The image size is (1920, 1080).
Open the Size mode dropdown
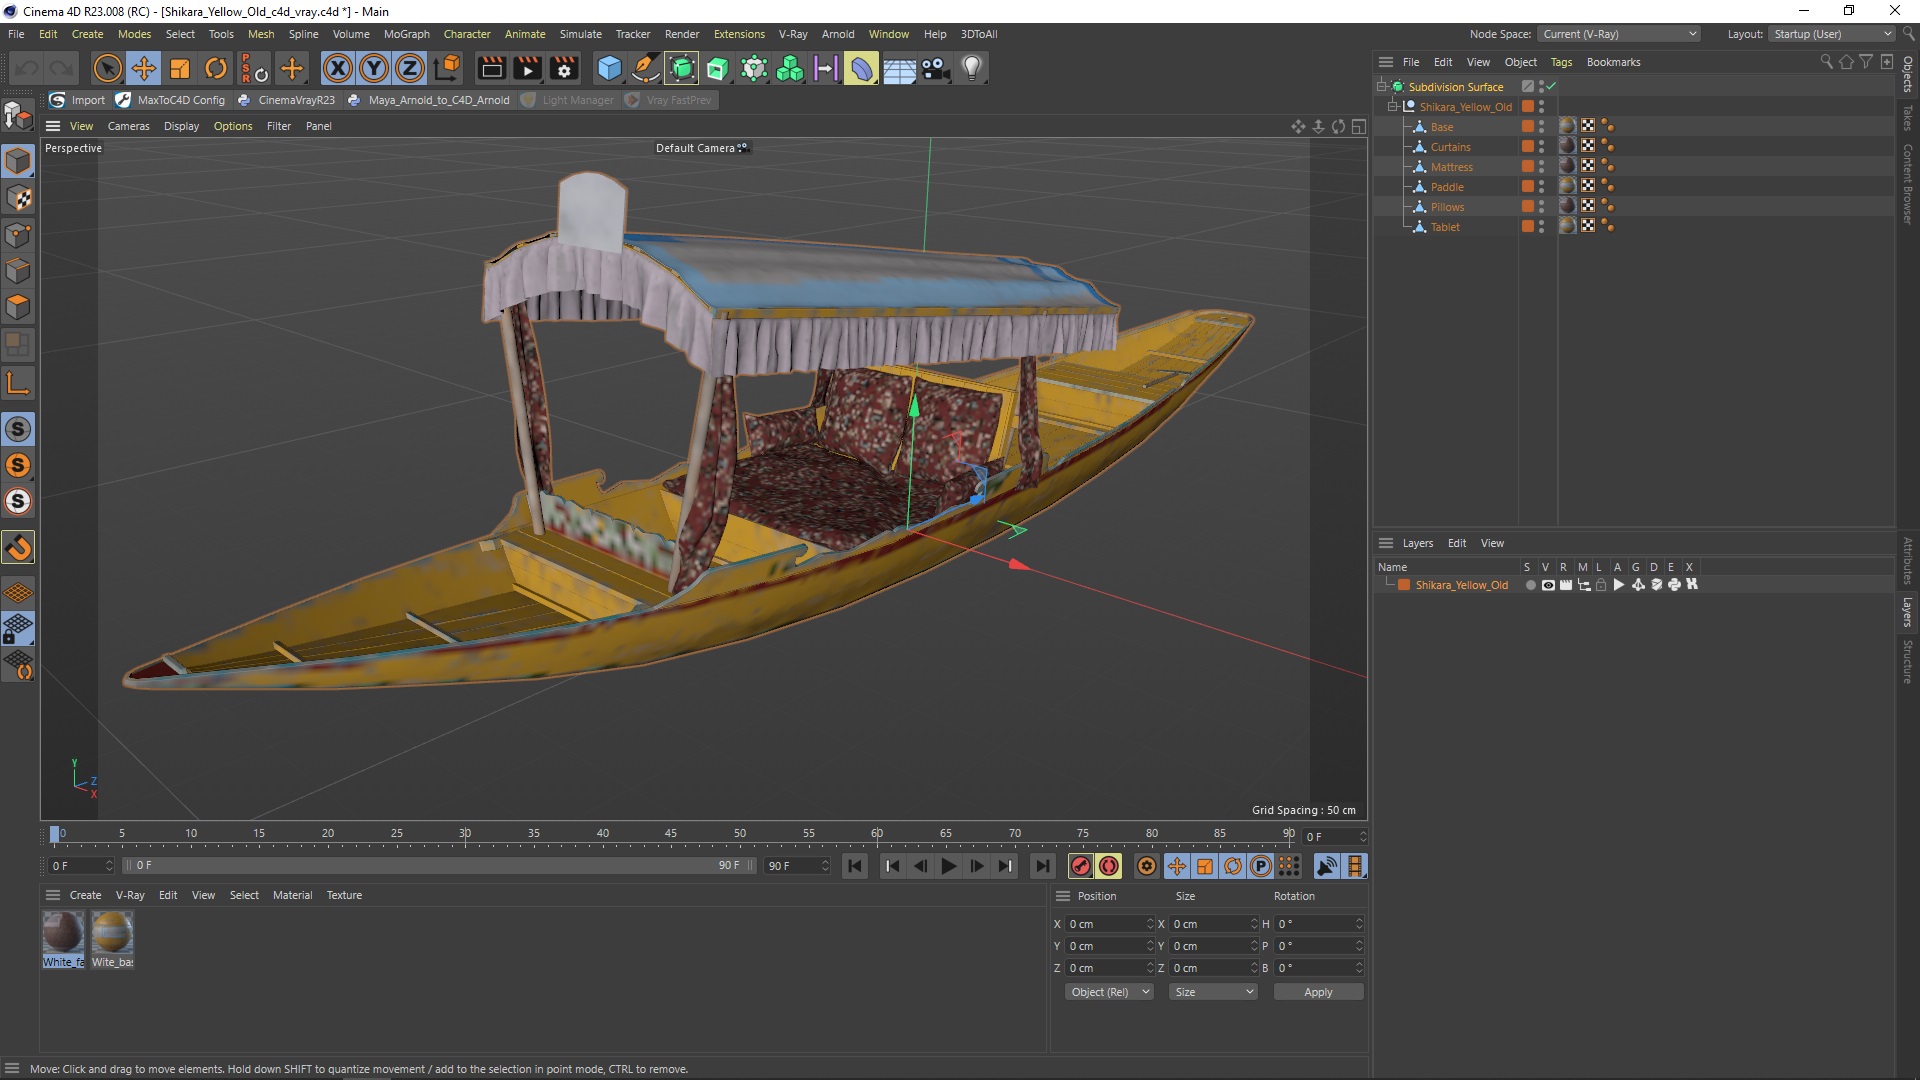1213,992
